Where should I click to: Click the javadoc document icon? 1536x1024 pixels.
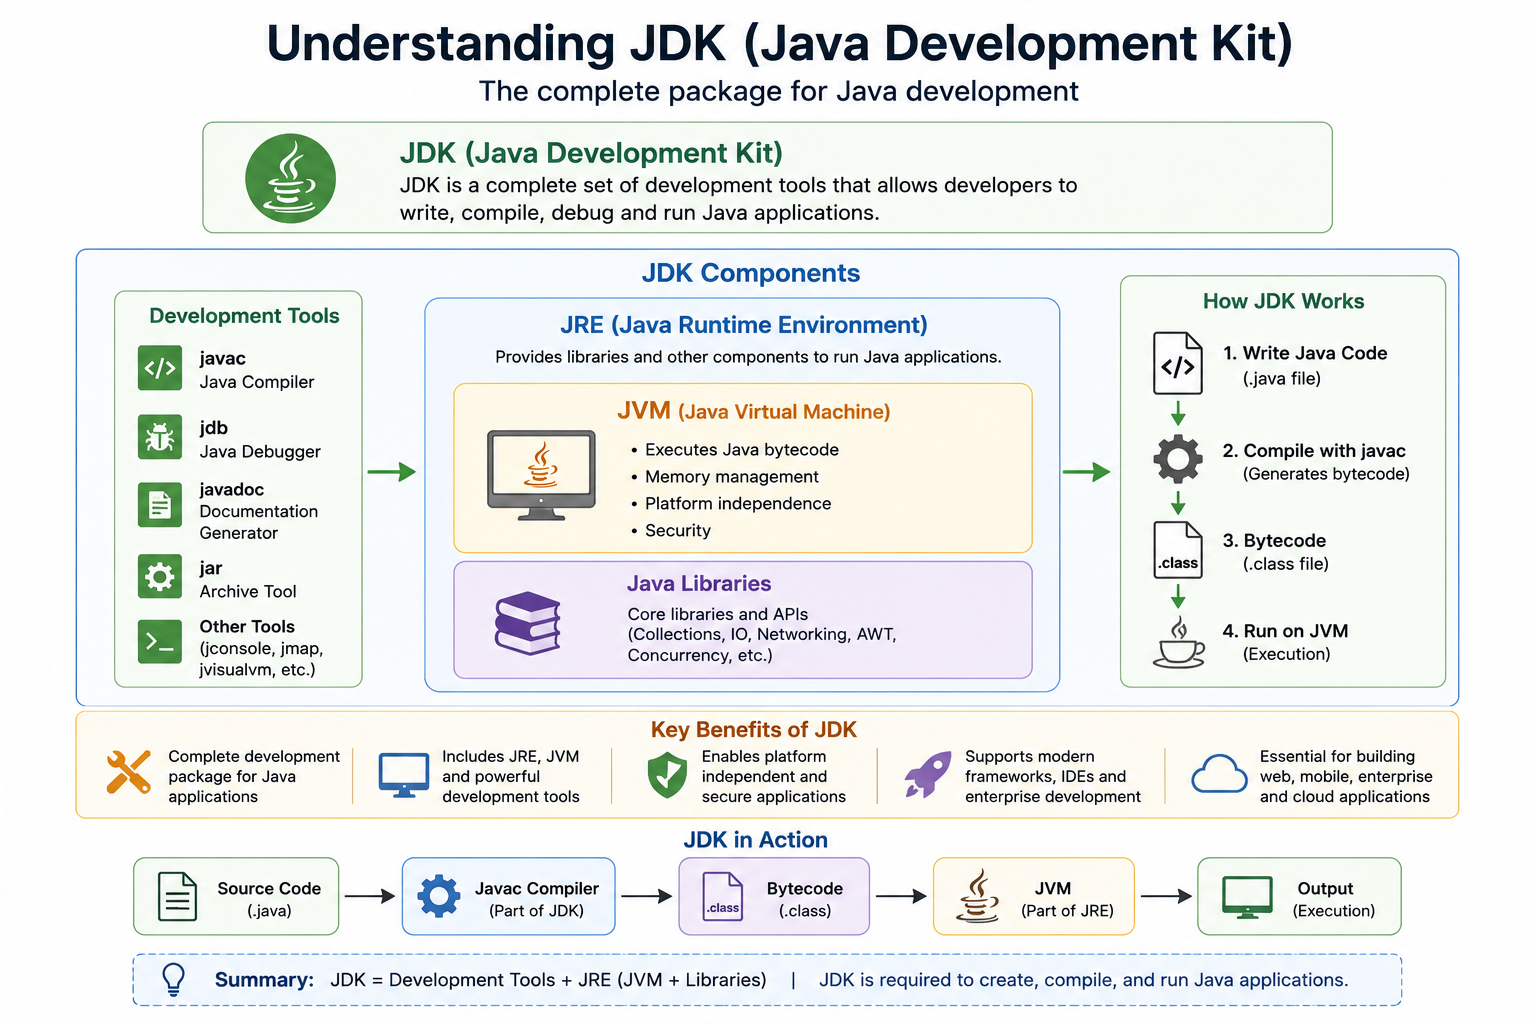pyautogui.click(x=160, y=505)
